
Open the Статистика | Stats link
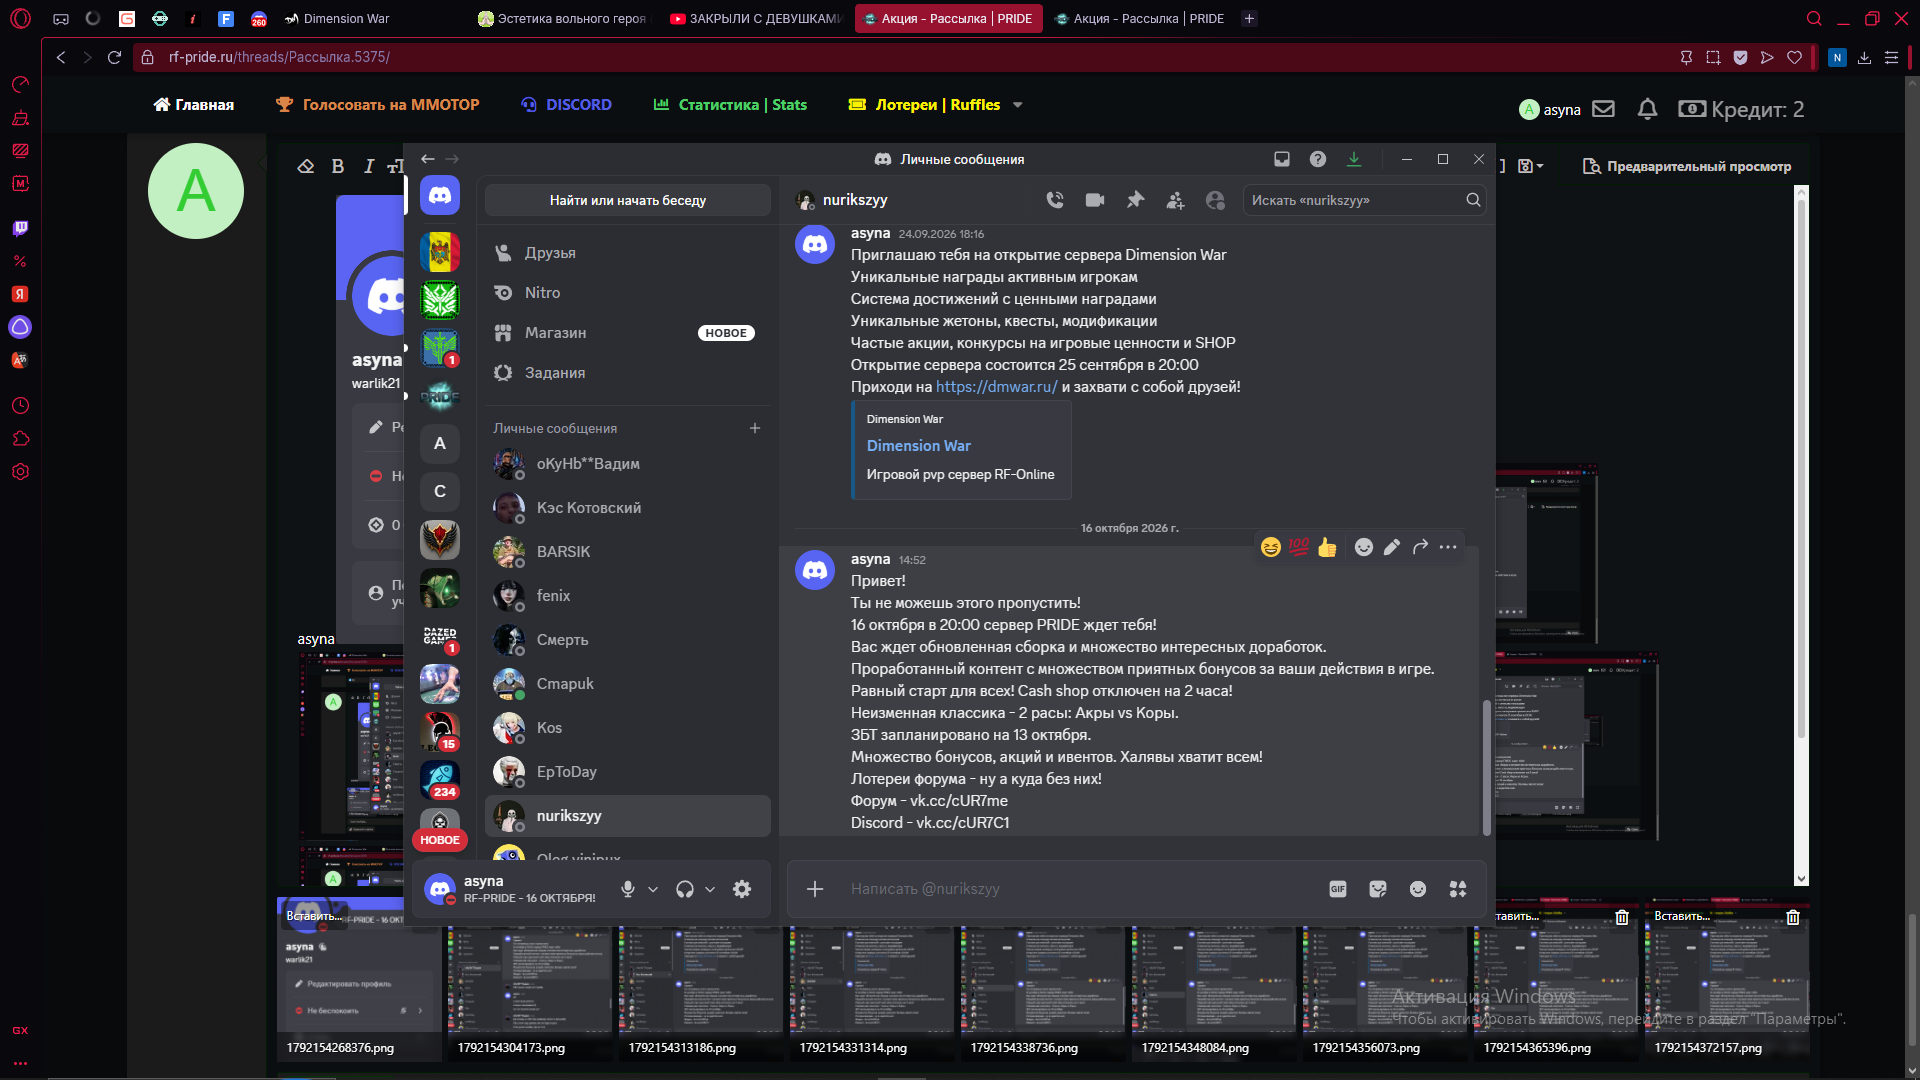[730, 105]
